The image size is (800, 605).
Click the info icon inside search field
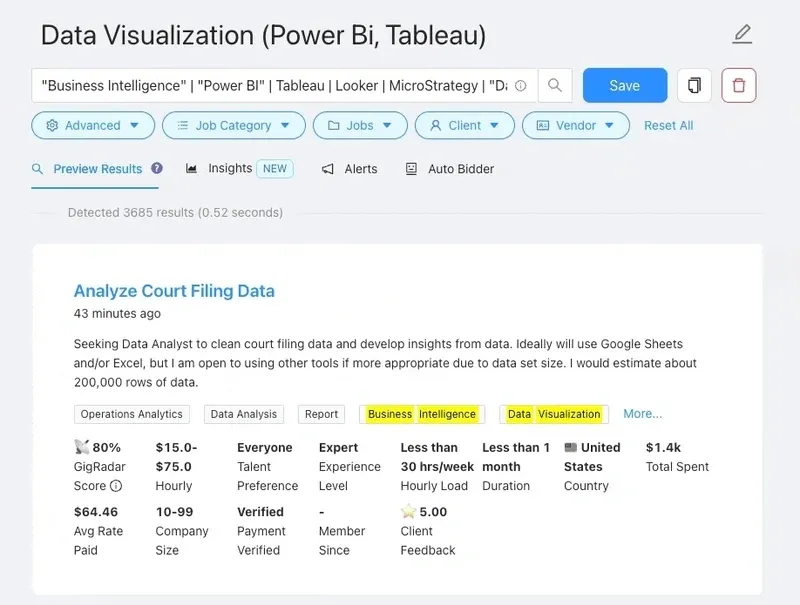pyautogui.click(x=520, y=86)
